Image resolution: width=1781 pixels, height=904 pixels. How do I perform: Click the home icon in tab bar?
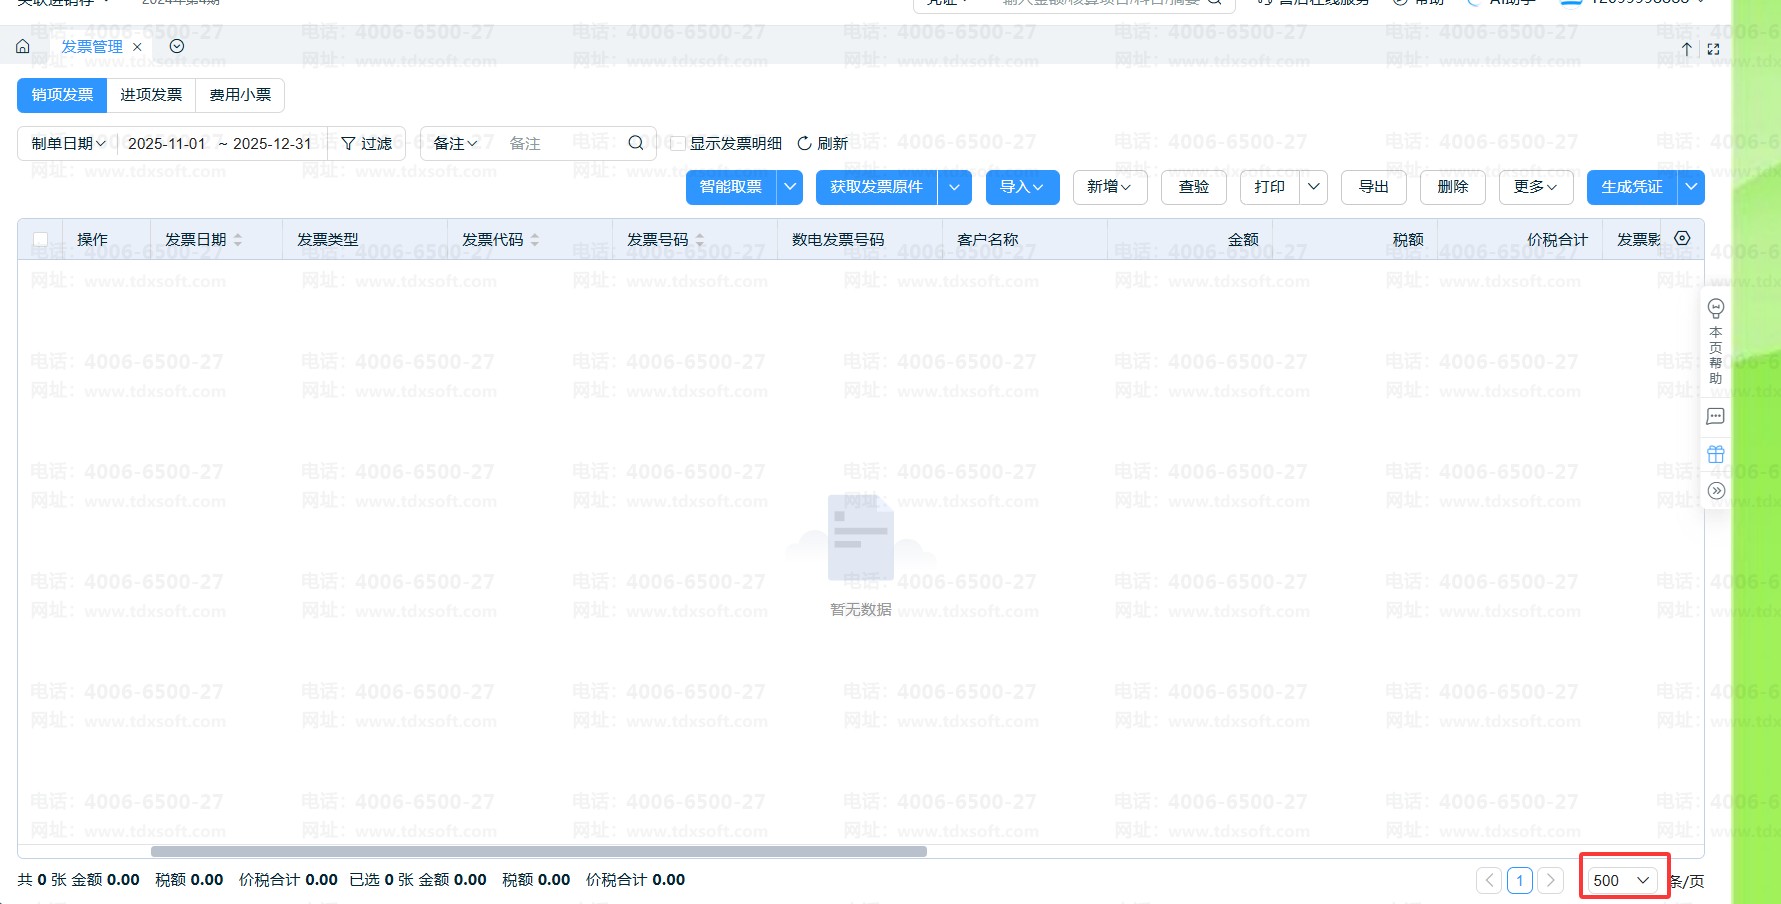[23, 47]
